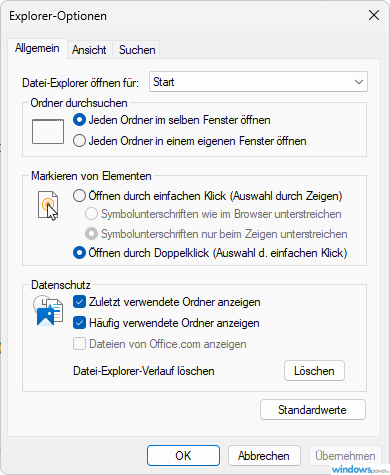
Task: Click the Datei-Explorer öffnen für label
Action: pos(80,83)
